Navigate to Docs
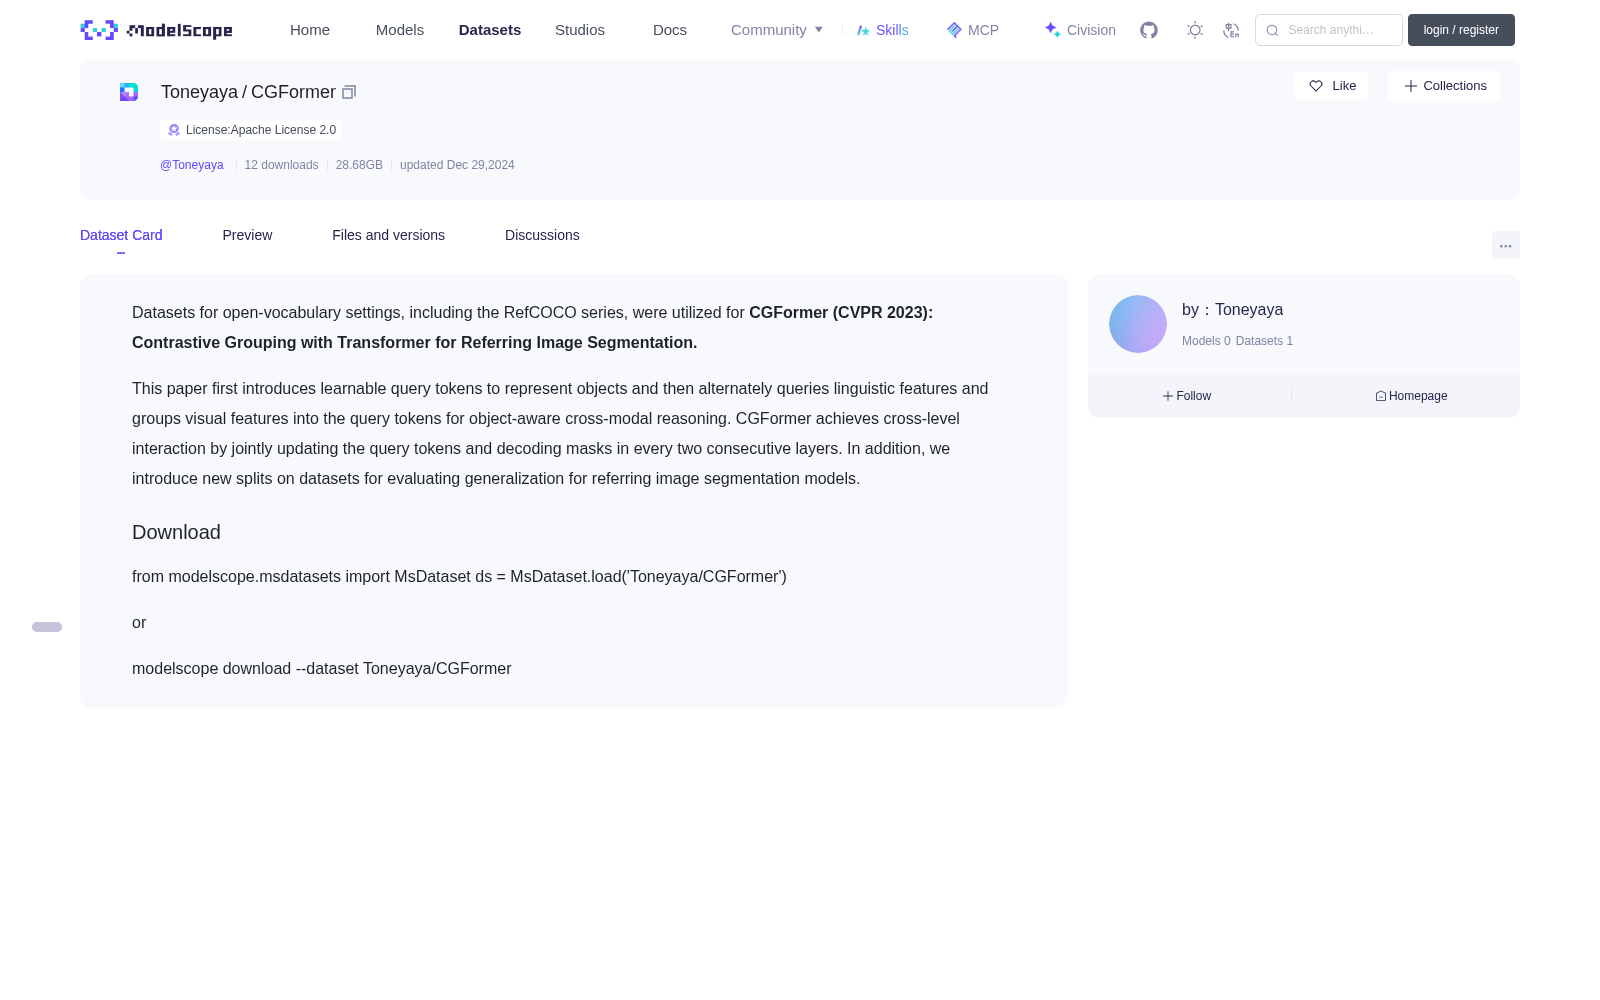 670,30
